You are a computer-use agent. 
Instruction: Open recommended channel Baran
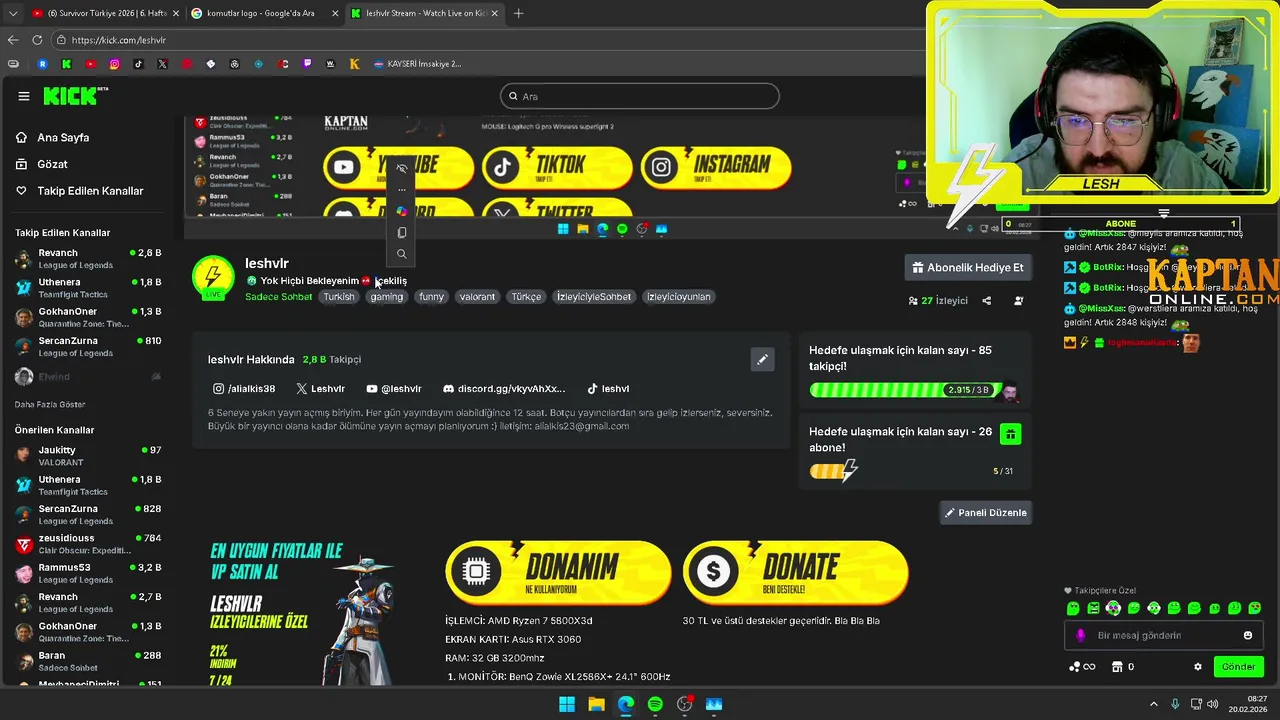[88, 661]
